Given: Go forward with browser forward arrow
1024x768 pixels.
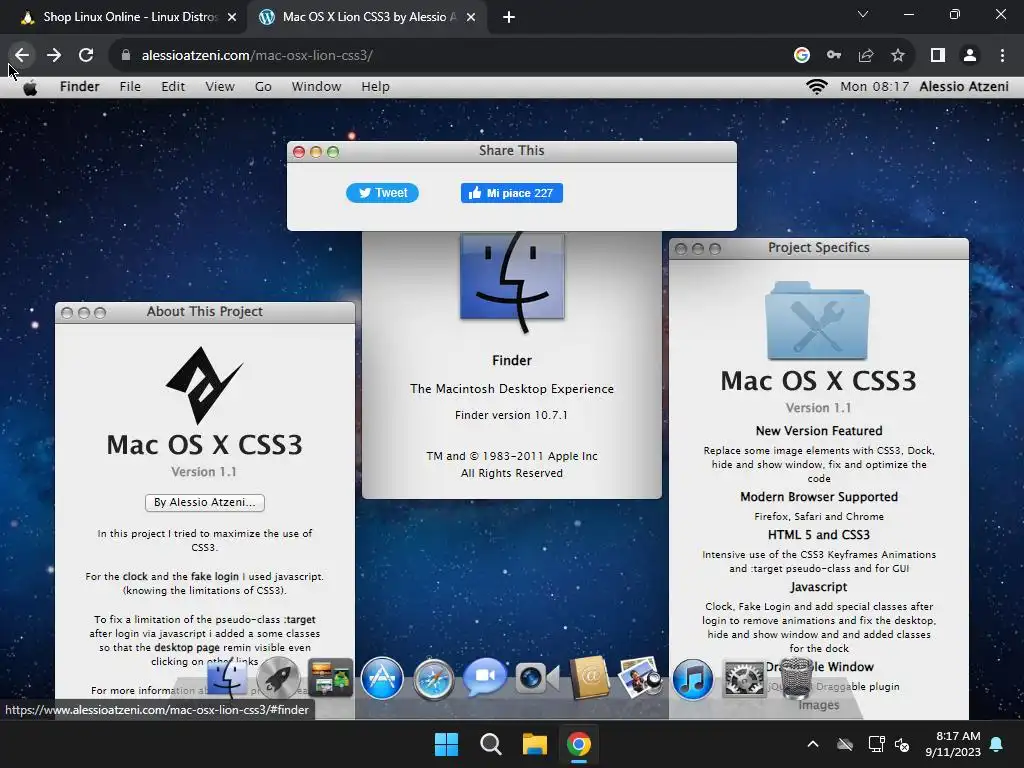Looking at the screenshot, I should coord(54,56).
